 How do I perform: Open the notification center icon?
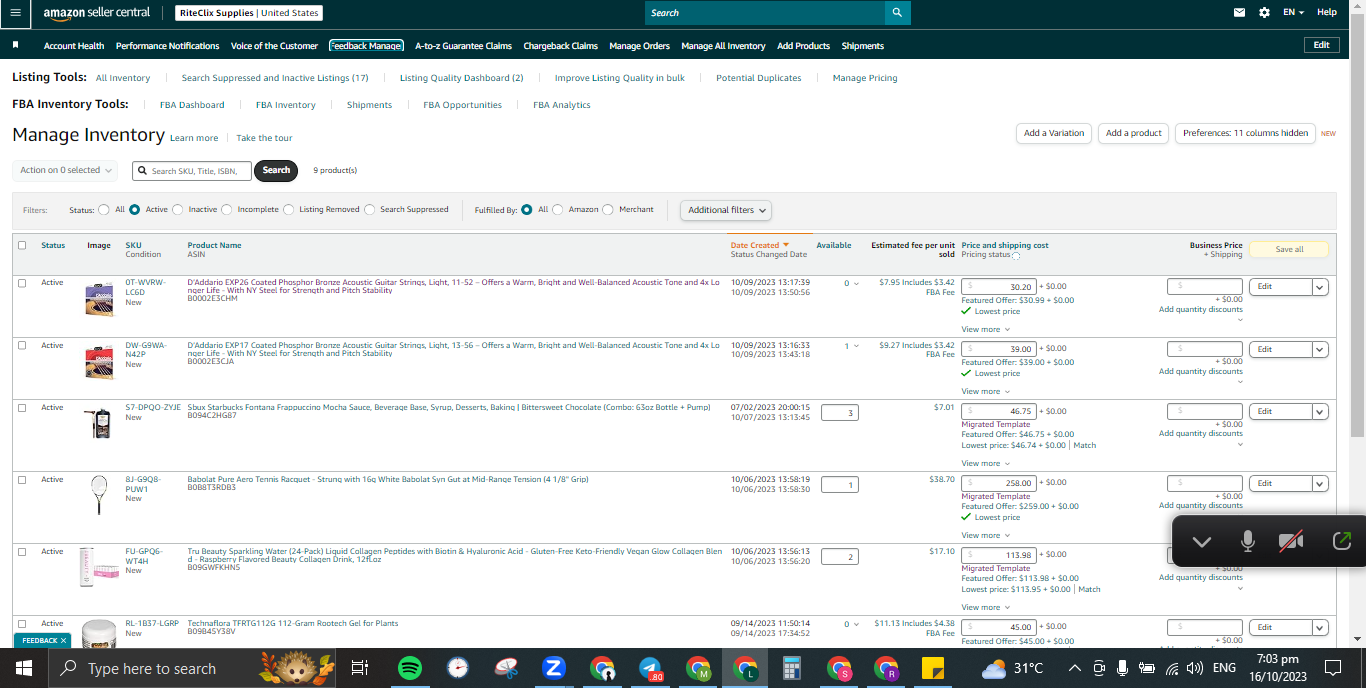(1332, 668)
